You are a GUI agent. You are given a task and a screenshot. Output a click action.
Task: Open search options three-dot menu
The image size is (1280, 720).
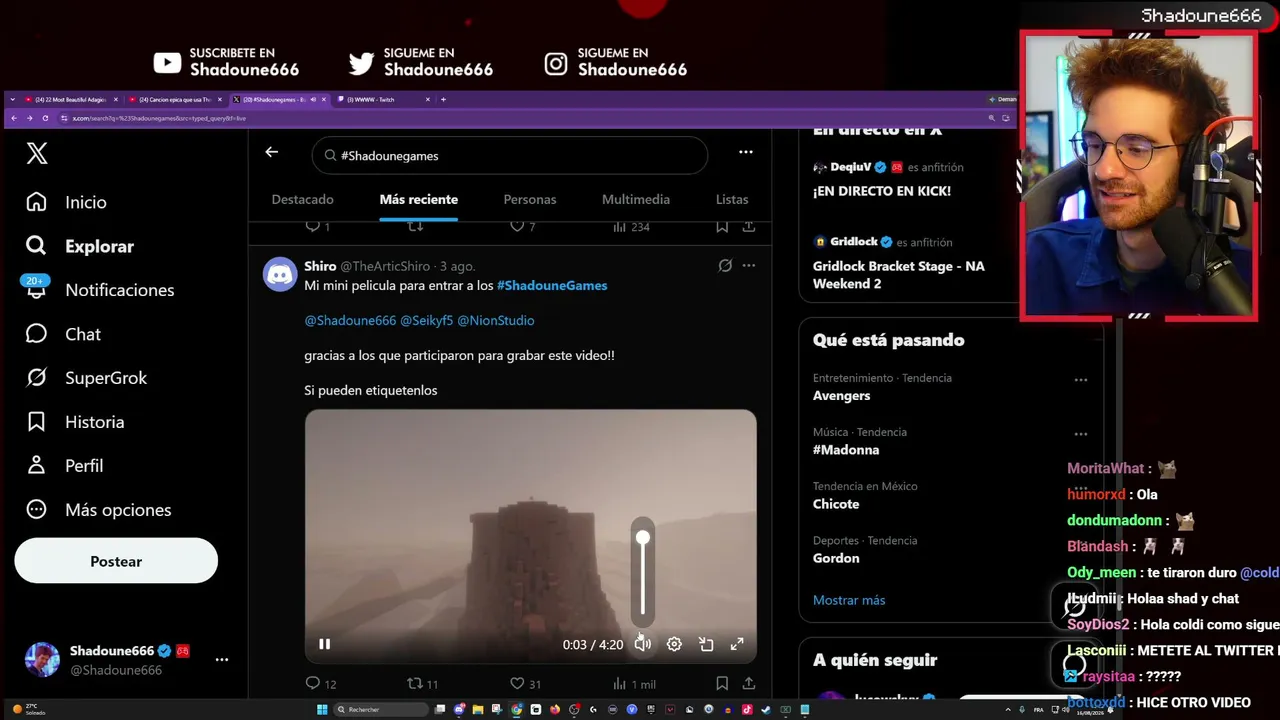click(x=746, y=152)
